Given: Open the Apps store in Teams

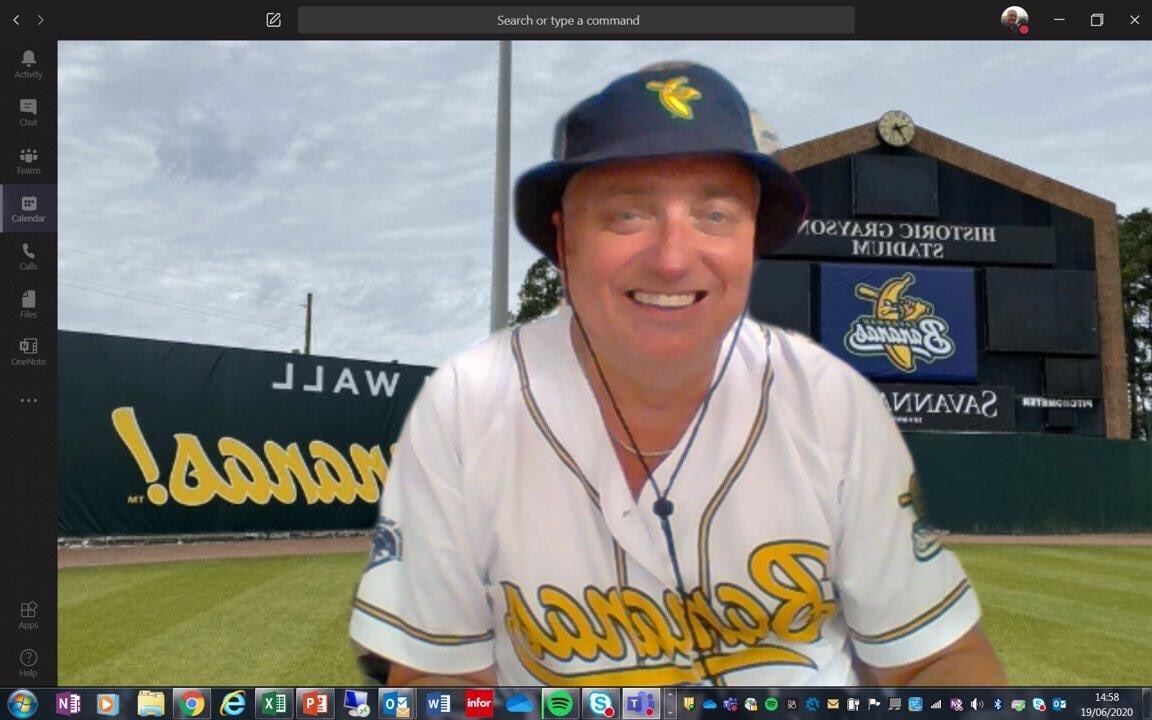Looking at the screenshot, I should tap(28, 615).
